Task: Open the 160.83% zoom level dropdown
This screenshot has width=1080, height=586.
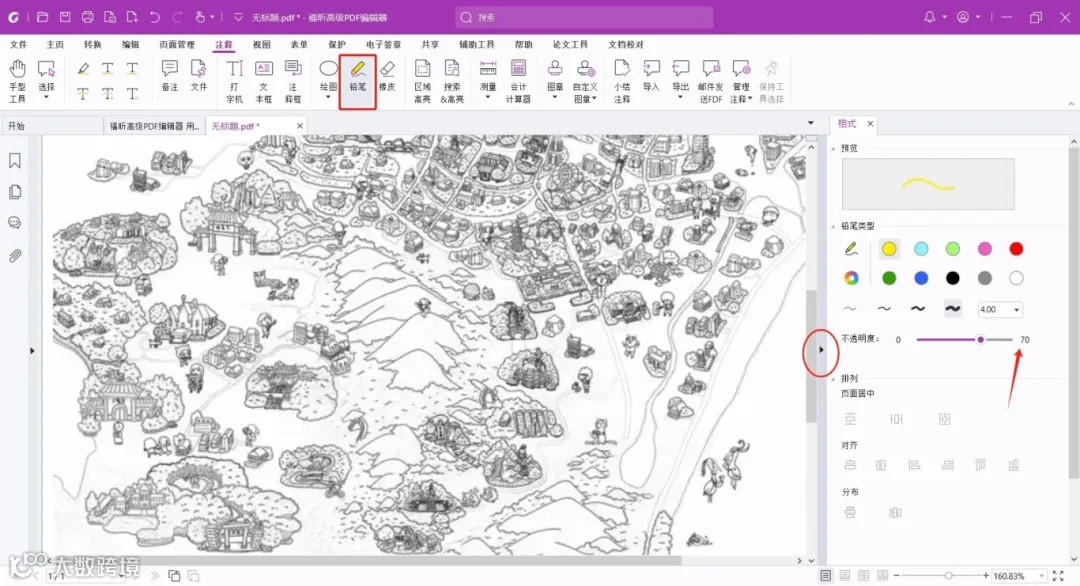Action: click(x=1041, y=576)
